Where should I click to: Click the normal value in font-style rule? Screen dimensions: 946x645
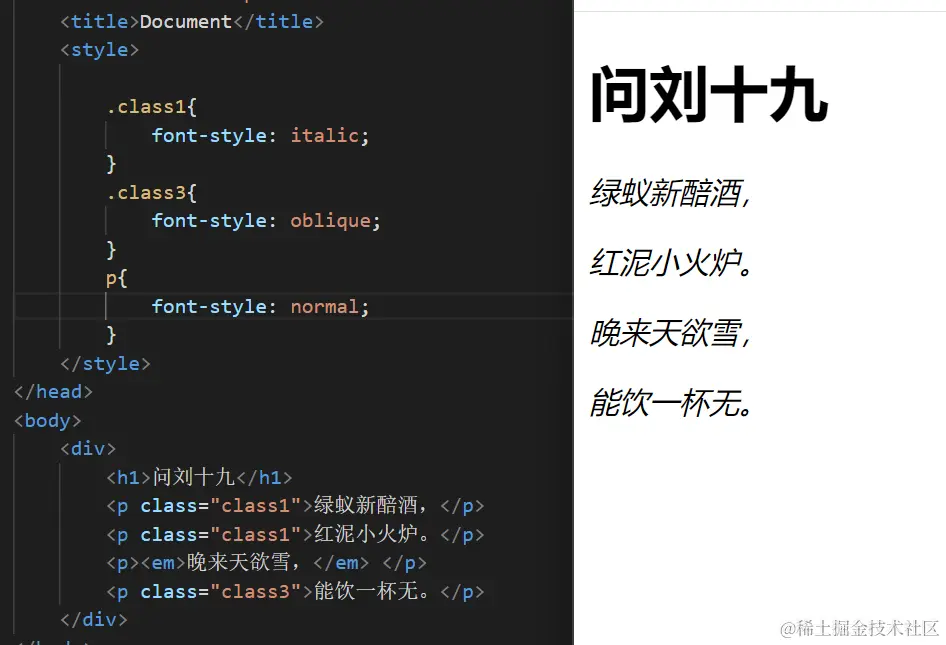point(325,307)
